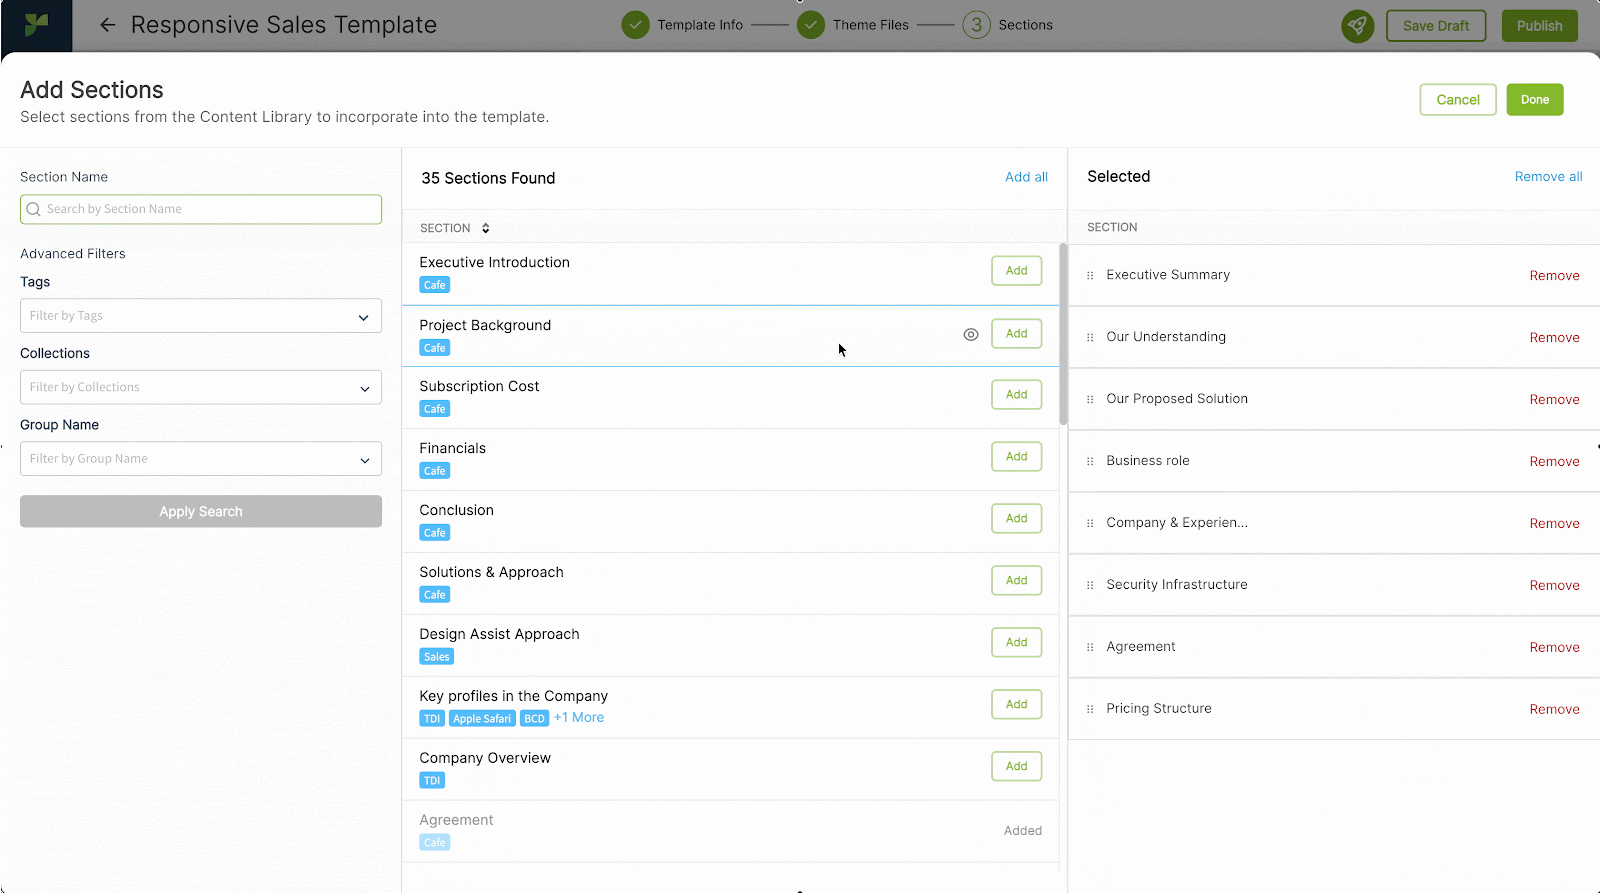The width and height of the screenshot is (1600, 893).
Task: Click the sections list vertical scrollbar
Action: tap(1063, 335)
